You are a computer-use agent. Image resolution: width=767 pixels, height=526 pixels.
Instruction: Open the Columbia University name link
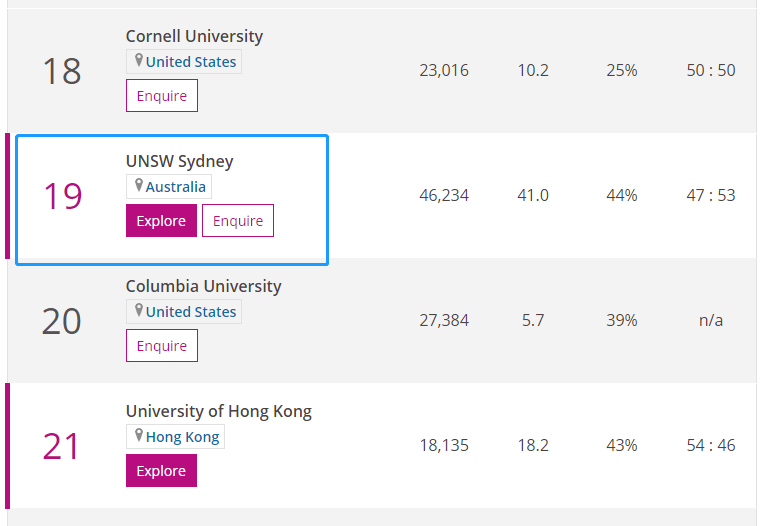tap(203, 286)
